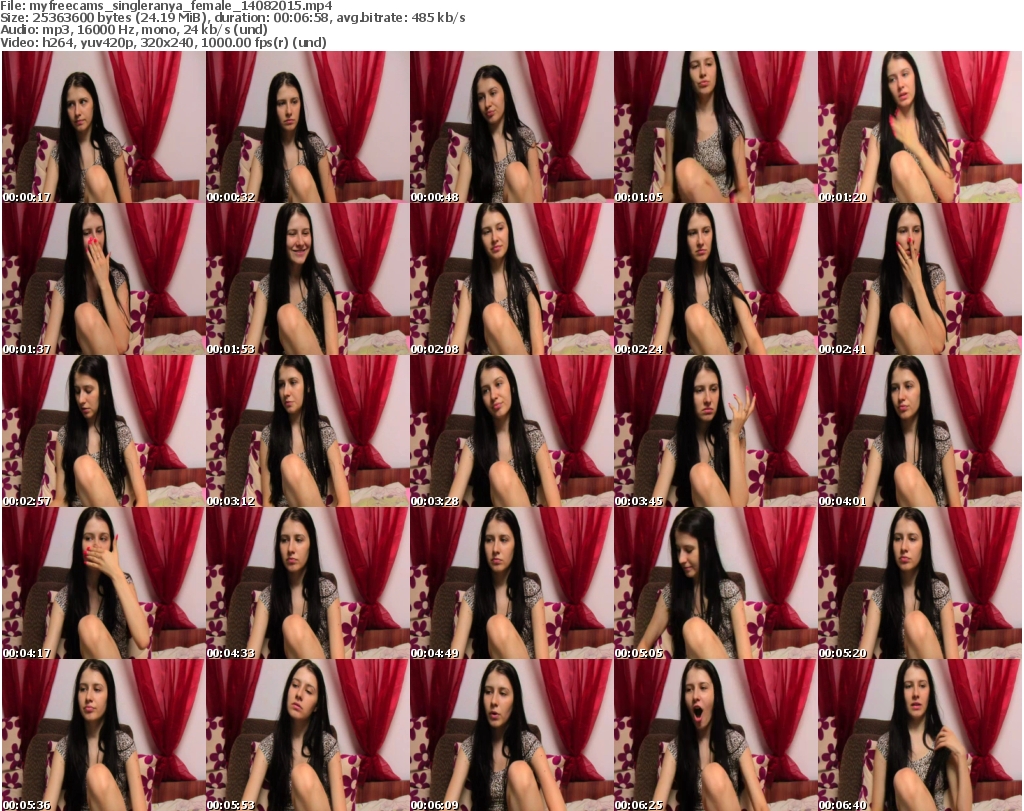Viewport: 1024px width, 811px height.
Task: Choose the thumbnail labeled 00:02:24
Action: pos(715,279)
